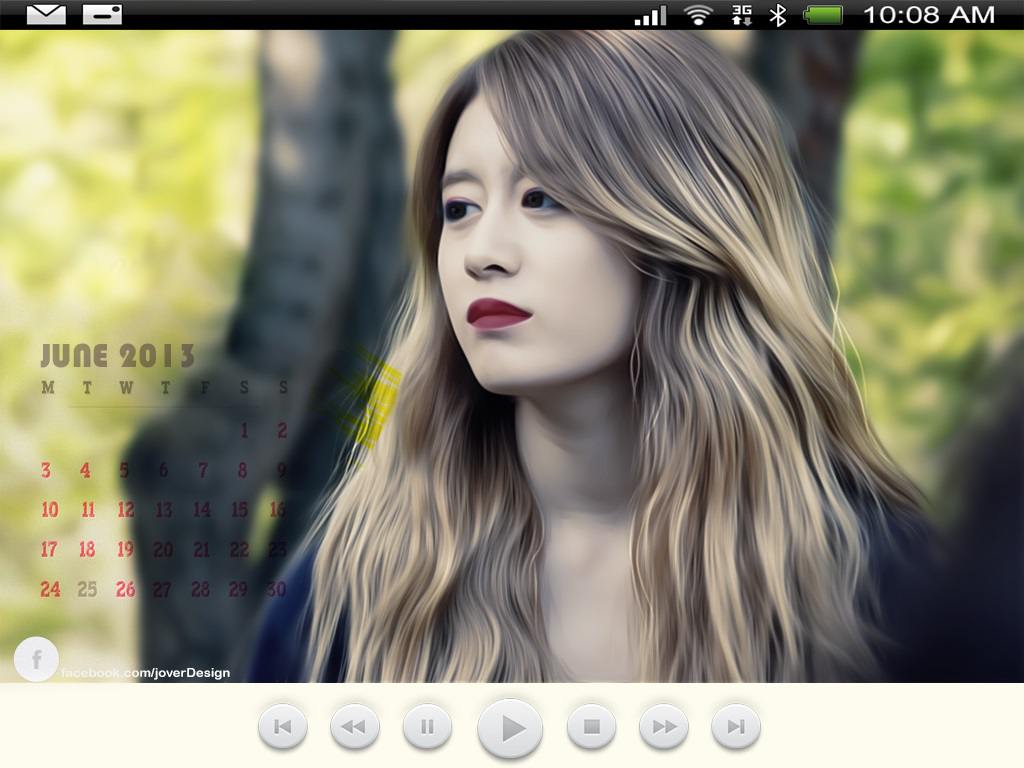Select date 4 on the calendar
Screen dimensions: 1024x768
pos(85,470)
